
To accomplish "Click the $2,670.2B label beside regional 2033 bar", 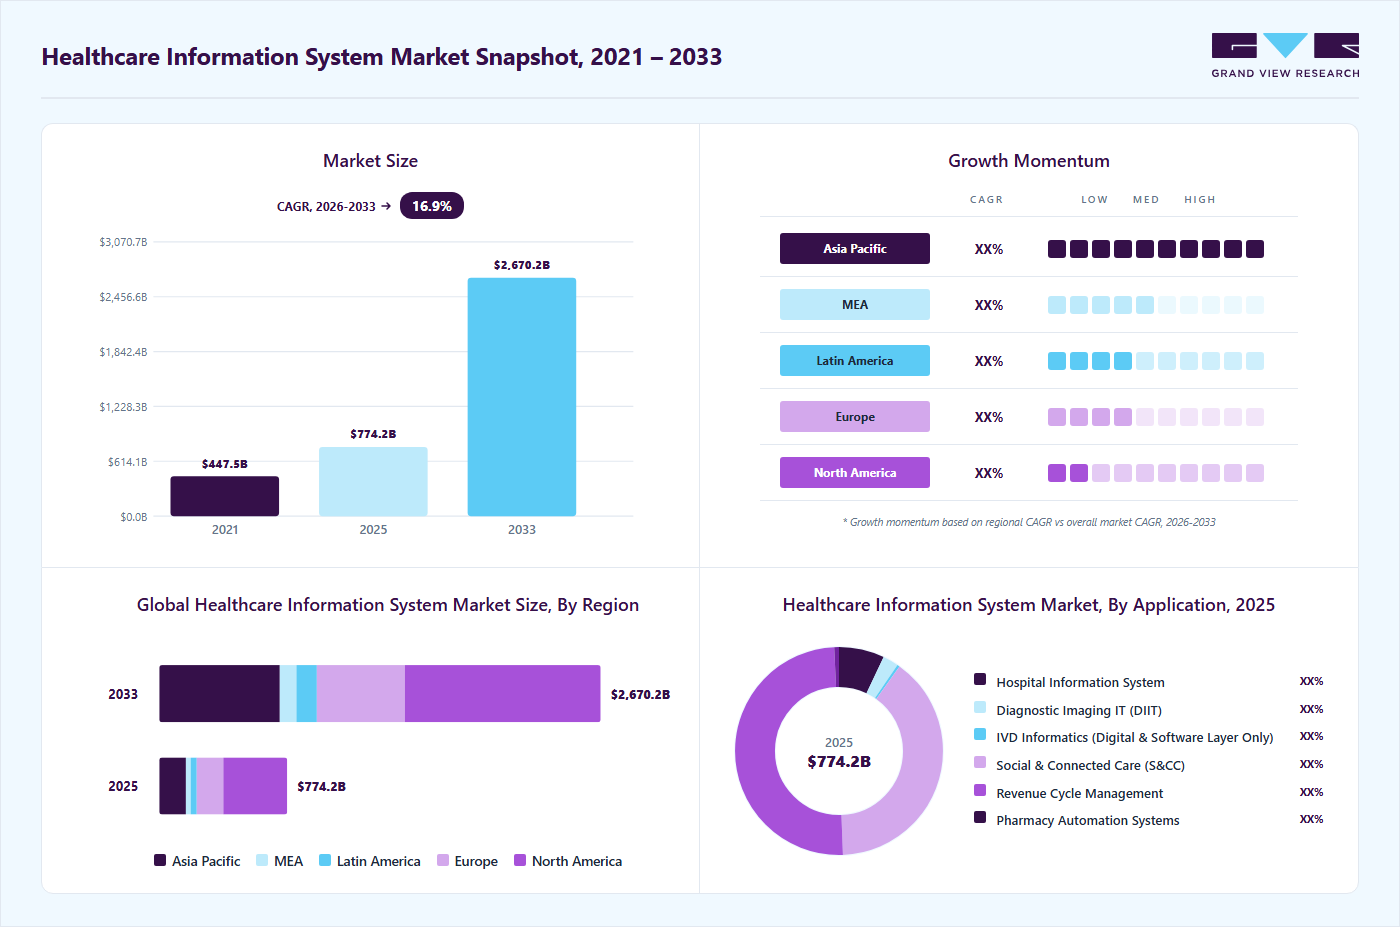I will point(641,694).
